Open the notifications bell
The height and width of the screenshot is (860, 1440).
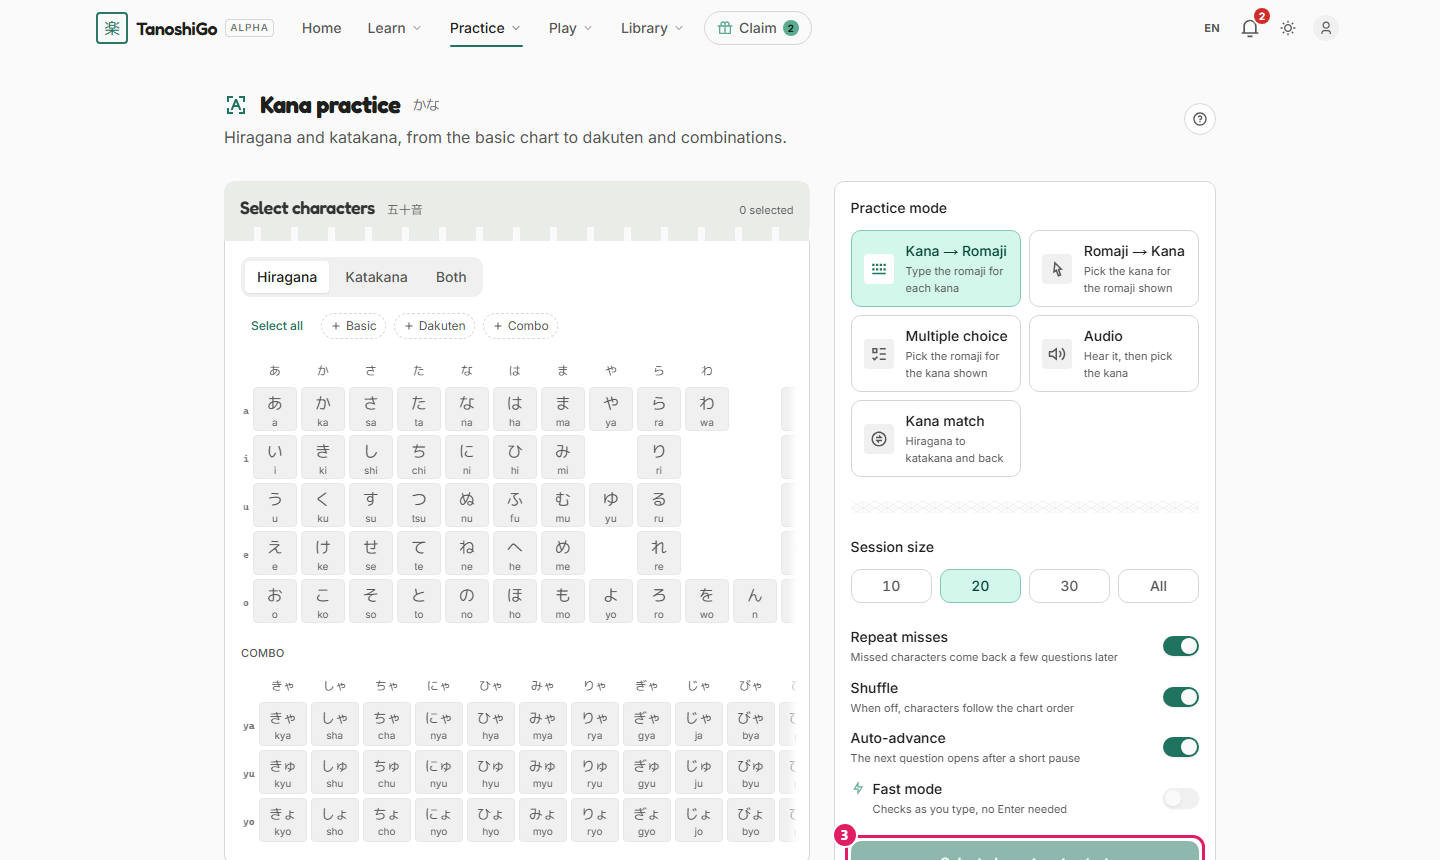(1250, 28)
